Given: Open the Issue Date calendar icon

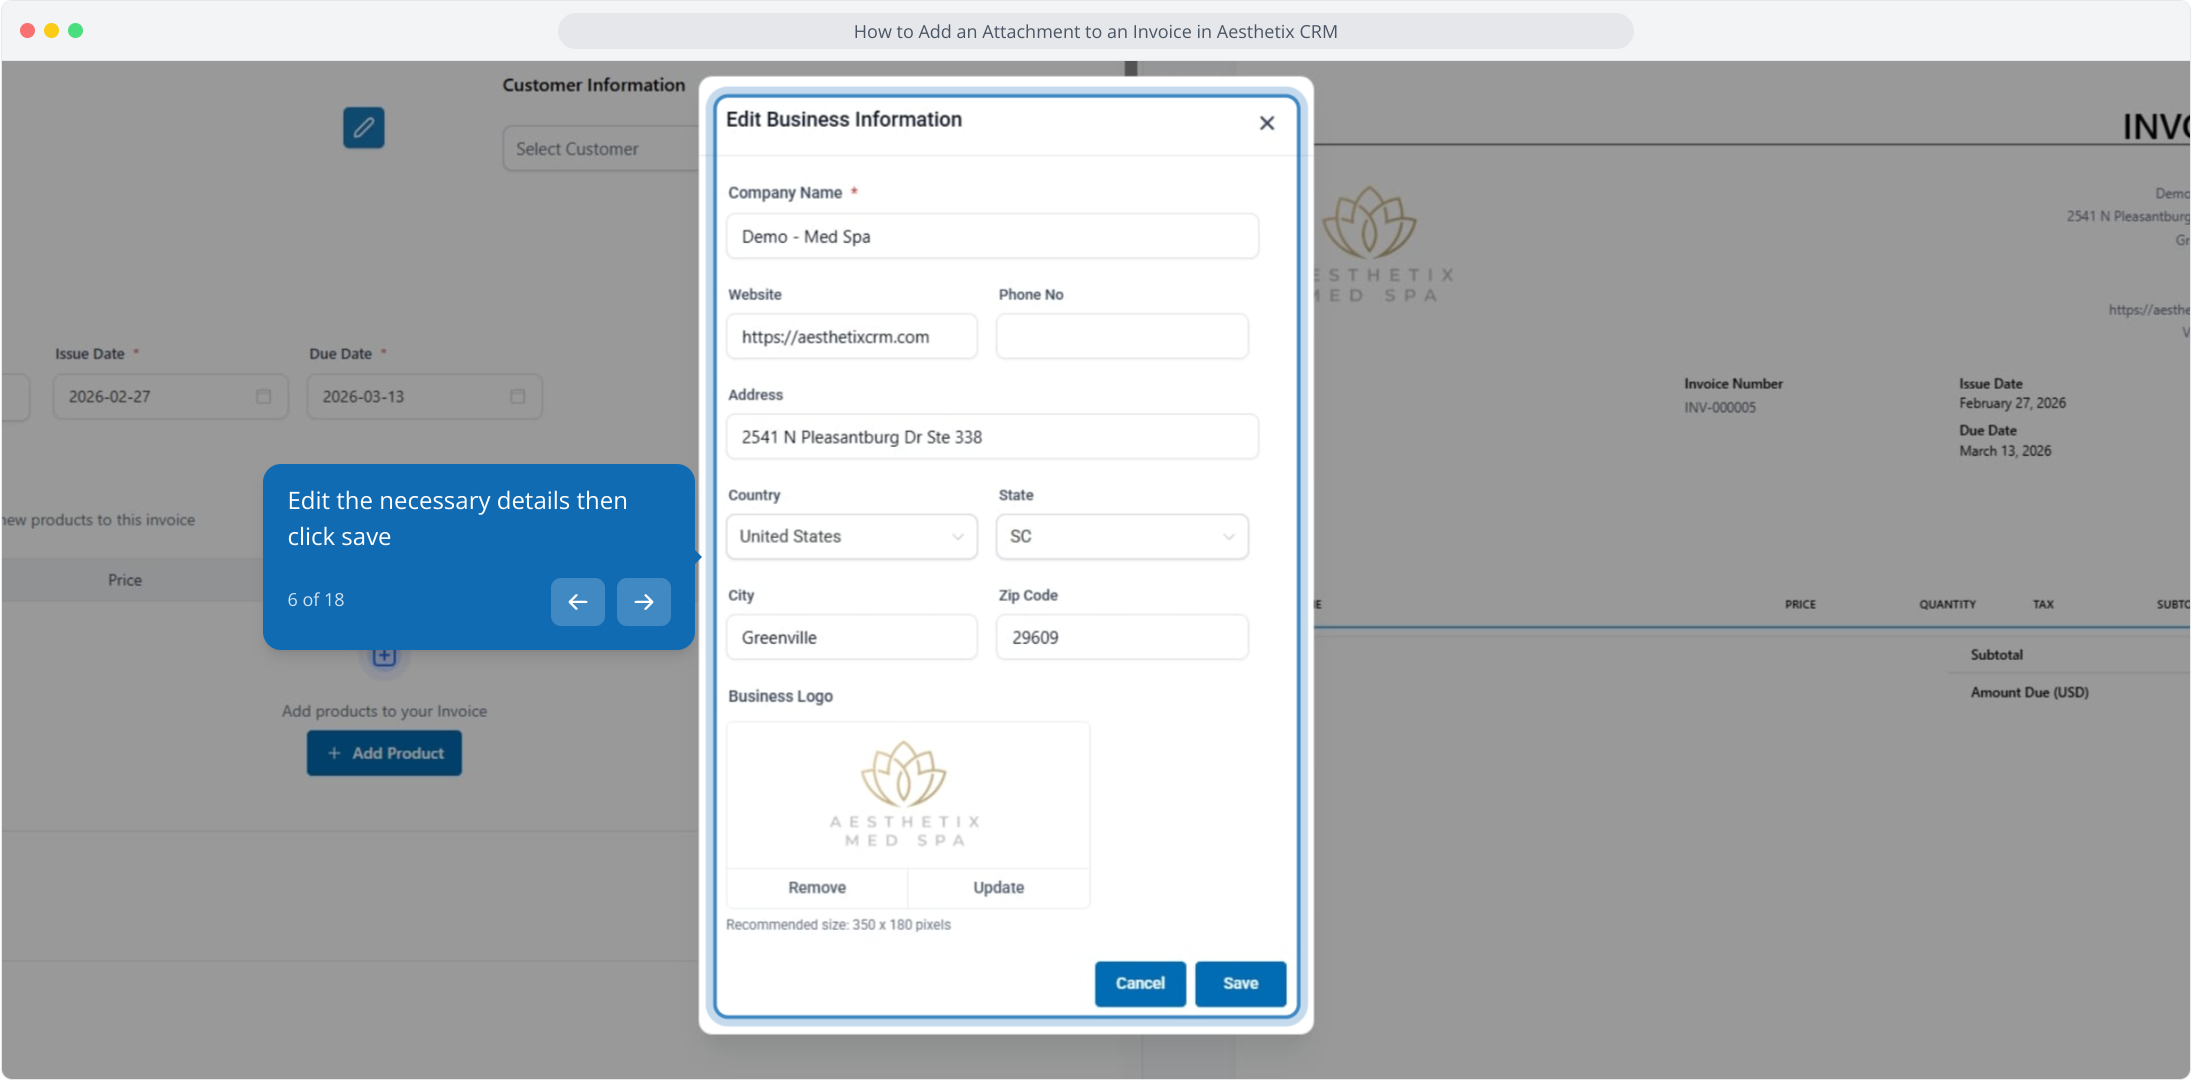Looking at the screenshot, I should point(263,397).
